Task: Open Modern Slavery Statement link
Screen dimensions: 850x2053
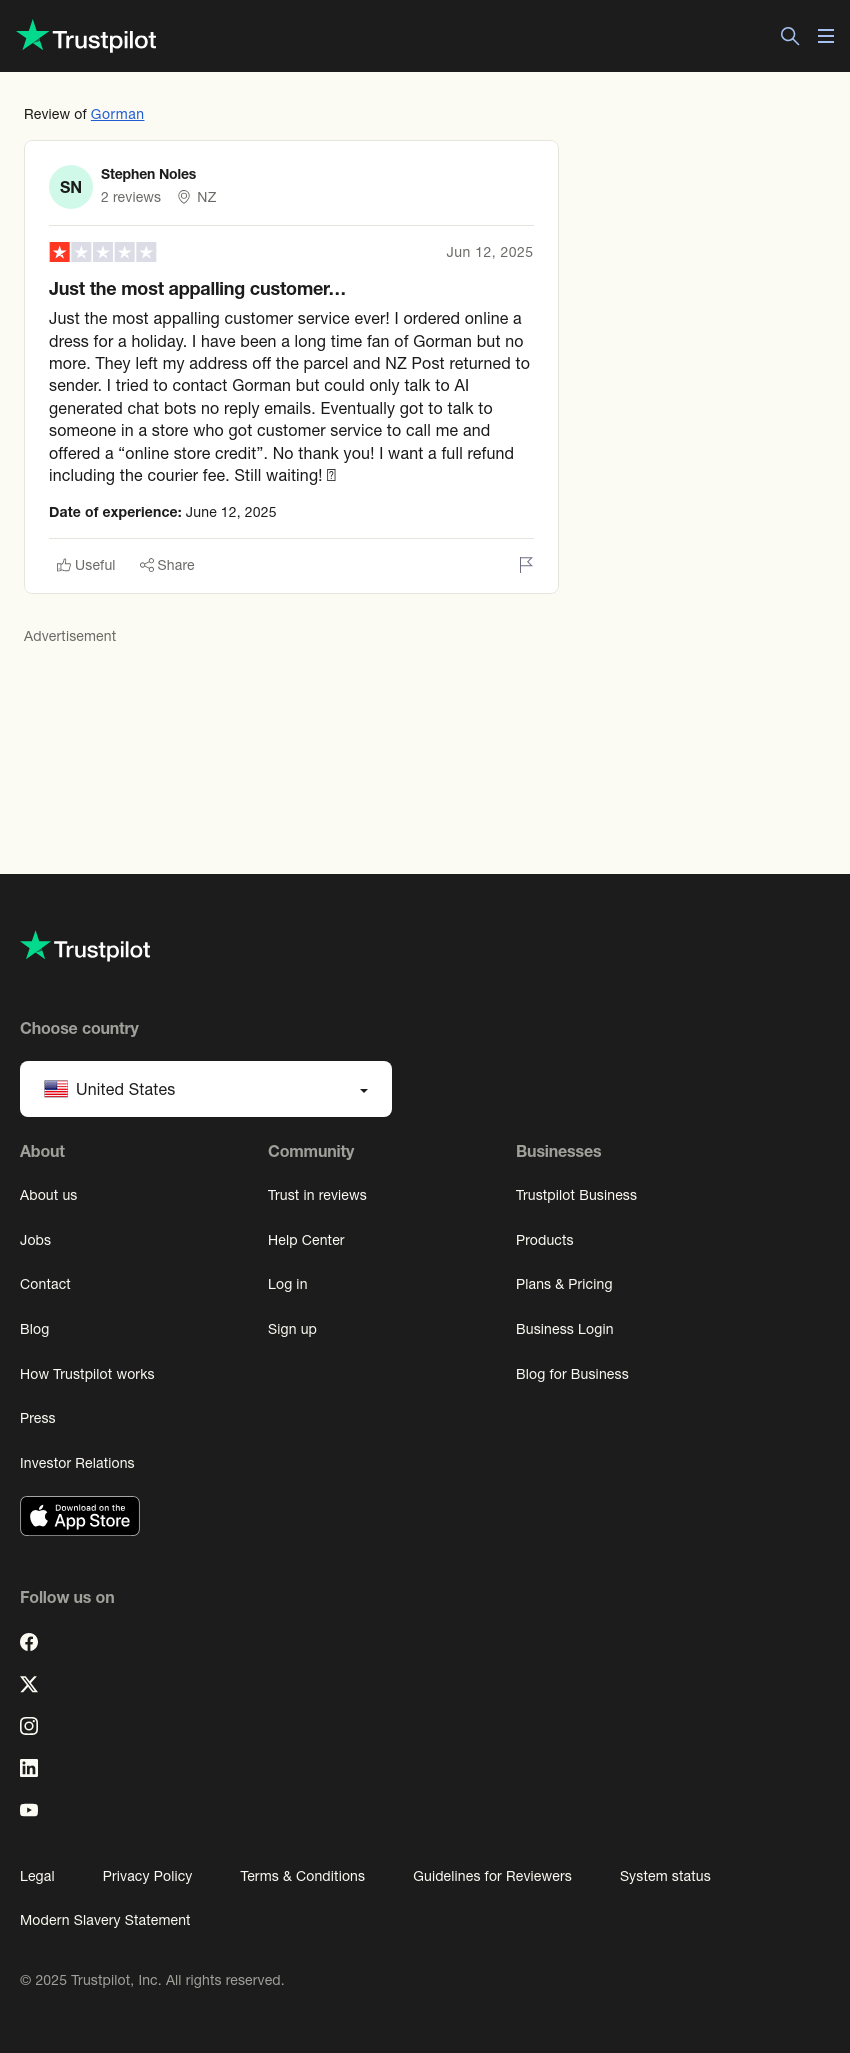Action: click(x=105, y=1920)
